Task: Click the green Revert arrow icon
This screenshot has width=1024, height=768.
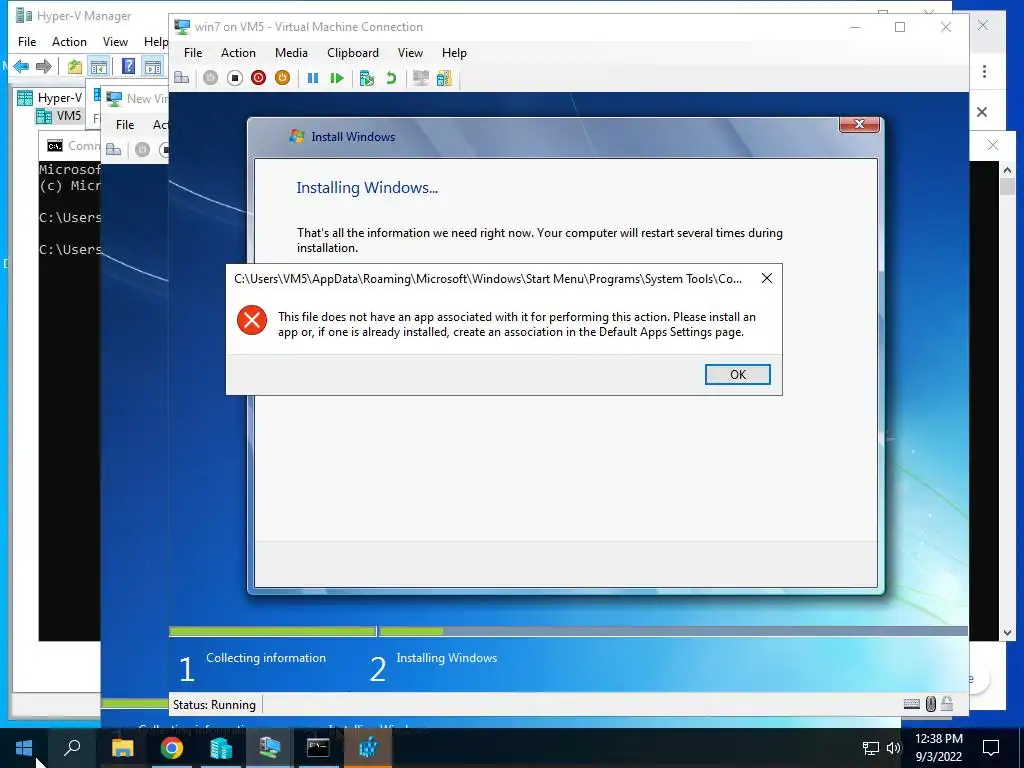Action: (391, 78)
